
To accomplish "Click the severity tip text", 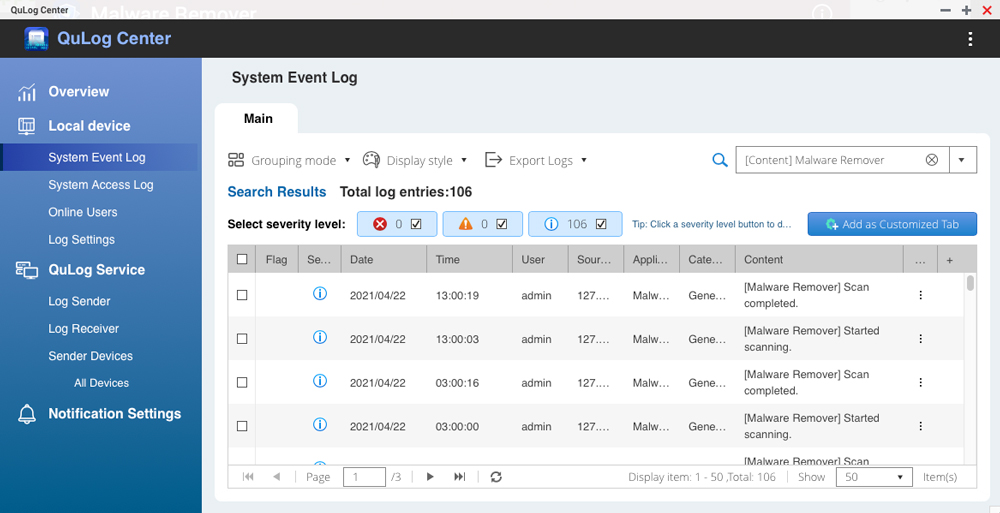I will pos(711,224).
